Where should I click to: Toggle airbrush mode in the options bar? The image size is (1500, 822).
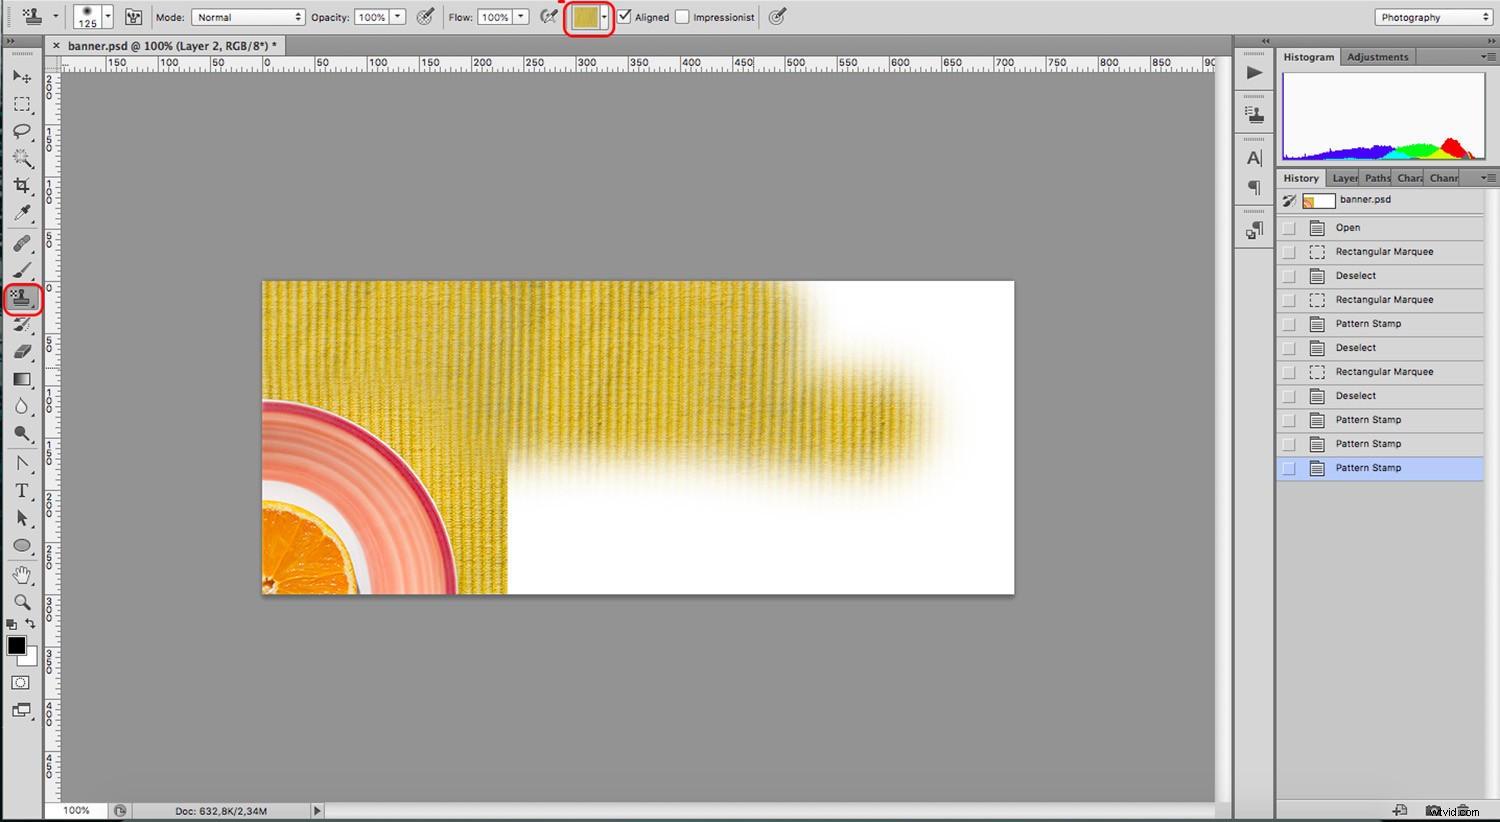[x=777, y=16]
